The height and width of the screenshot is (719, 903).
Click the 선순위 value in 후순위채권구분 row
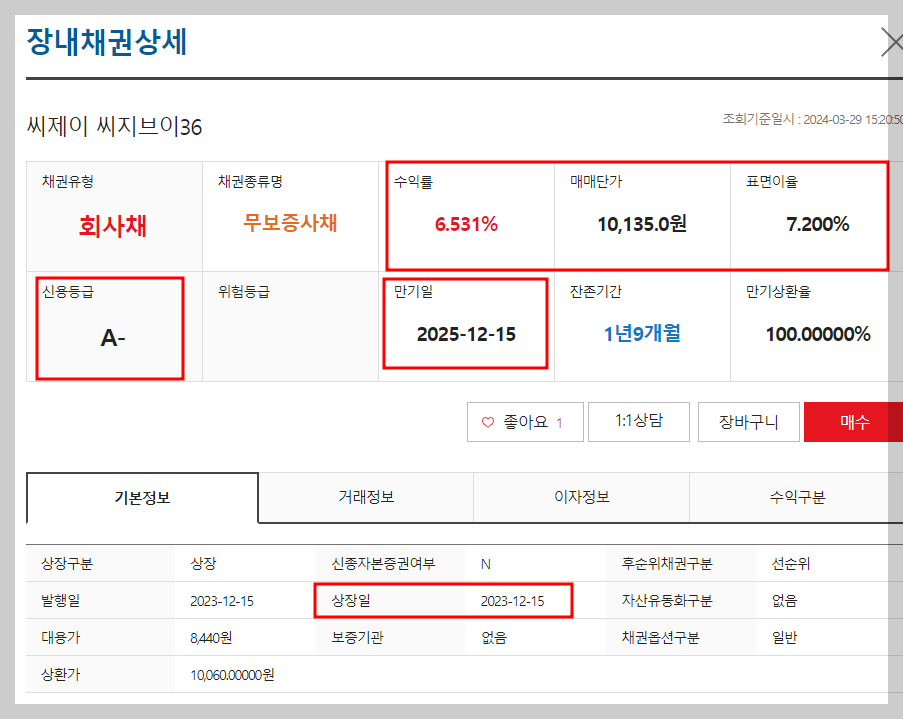[791, 564]
